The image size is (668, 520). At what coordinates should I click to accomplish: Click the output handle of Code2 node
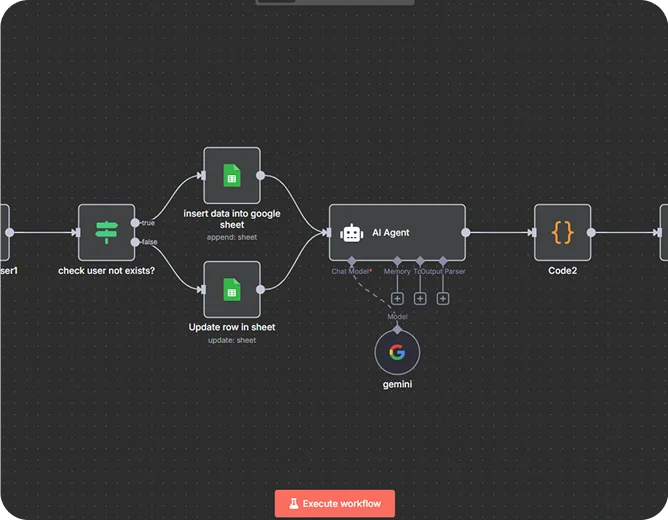tap(591, 232)
